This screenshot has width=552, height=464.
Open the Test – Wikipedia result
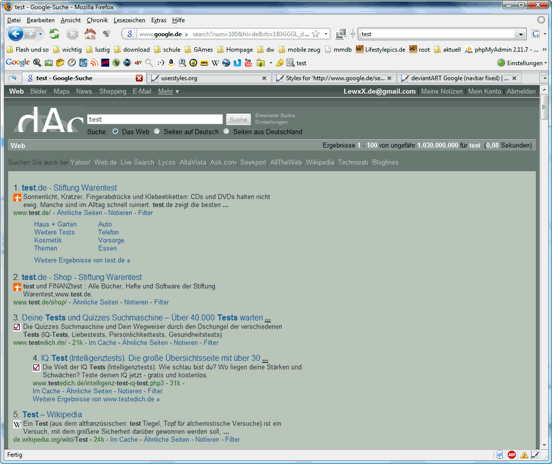pyautogui.click(x=52, y=414)
